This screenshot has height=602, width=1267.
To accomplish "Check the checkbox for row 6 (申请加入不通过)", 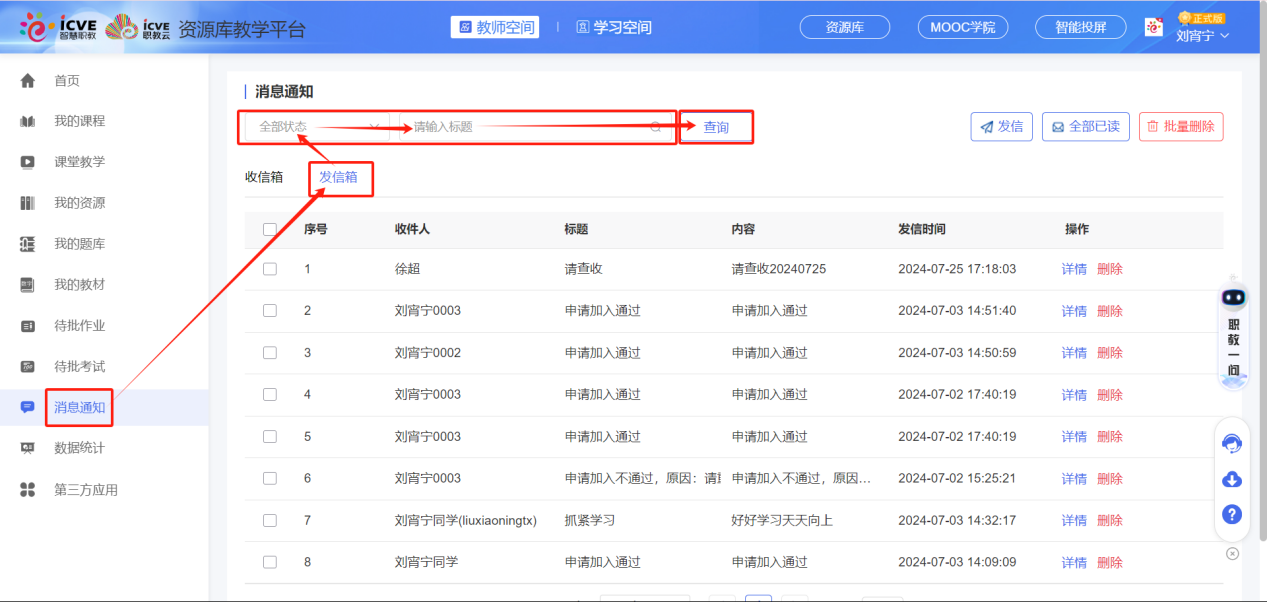I will pyautogui.click(x=269, y=478).
